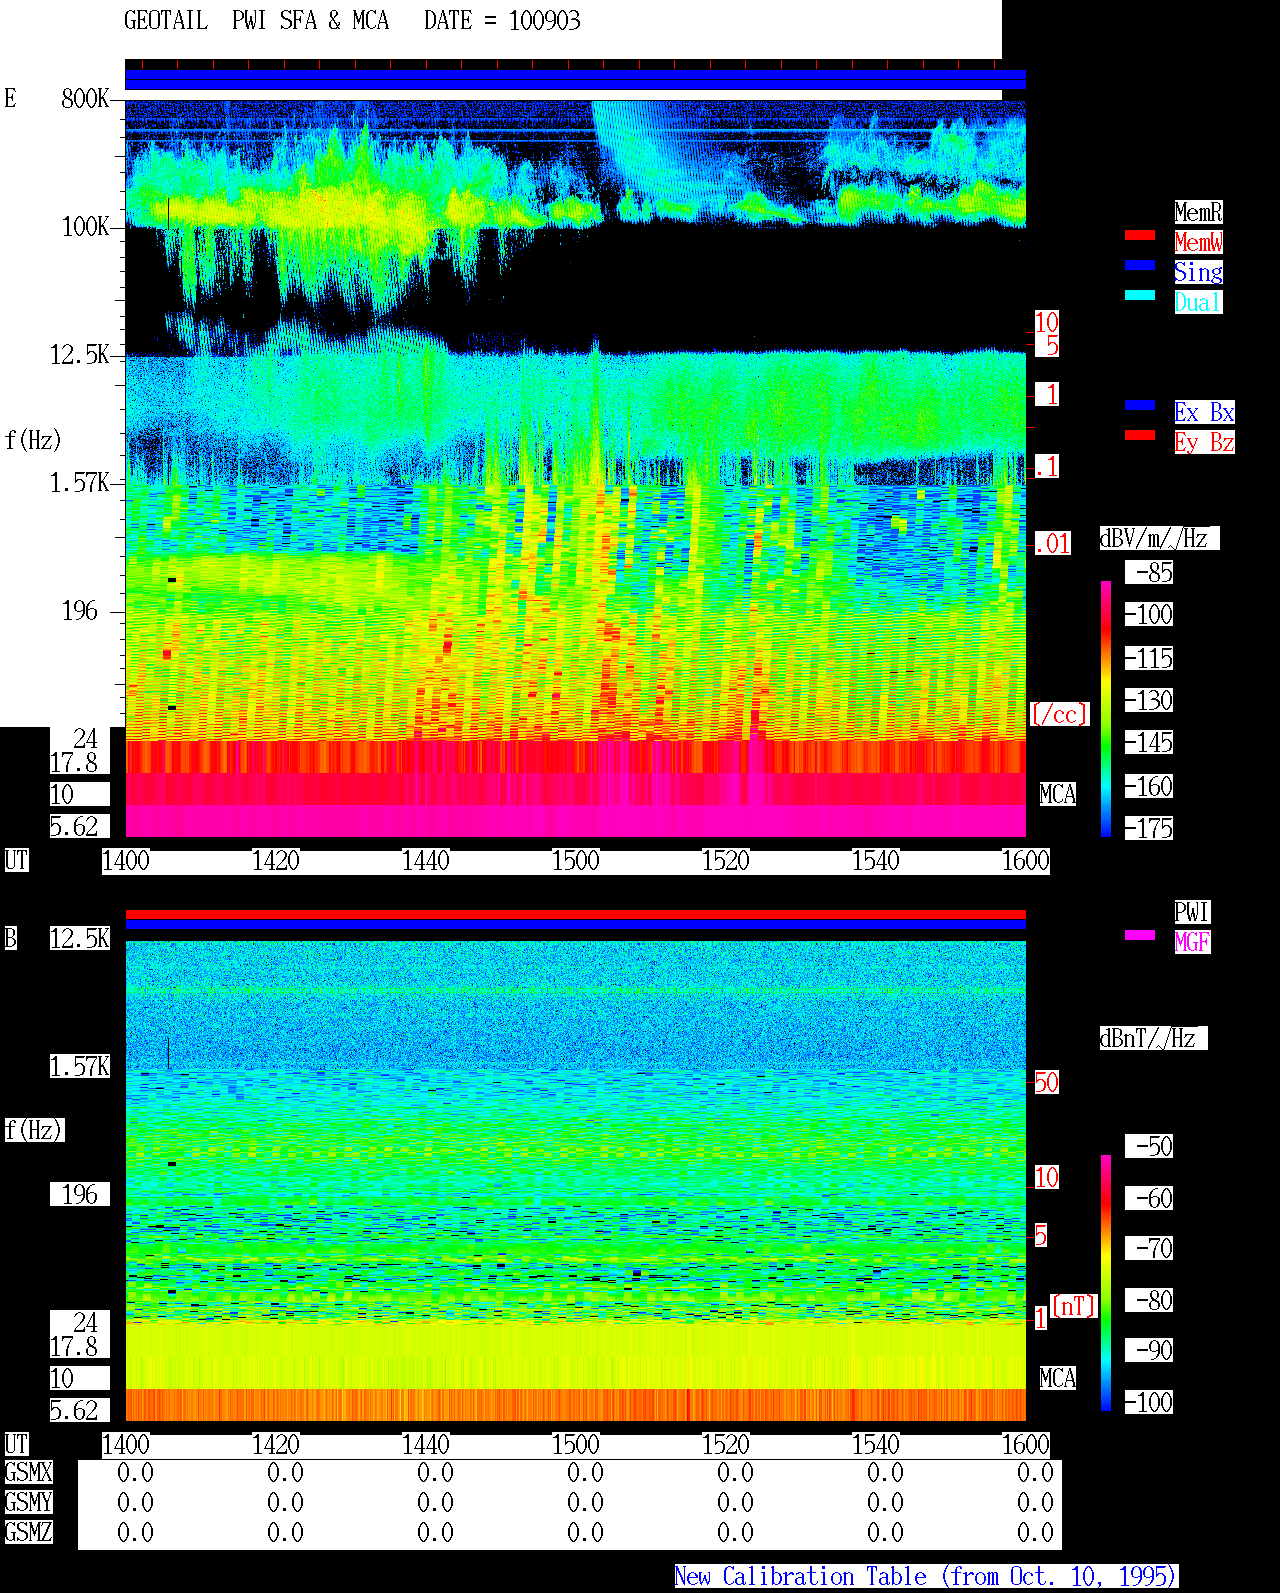
Task: Click the DATE = 100903 text
Action: click(502, 21)
